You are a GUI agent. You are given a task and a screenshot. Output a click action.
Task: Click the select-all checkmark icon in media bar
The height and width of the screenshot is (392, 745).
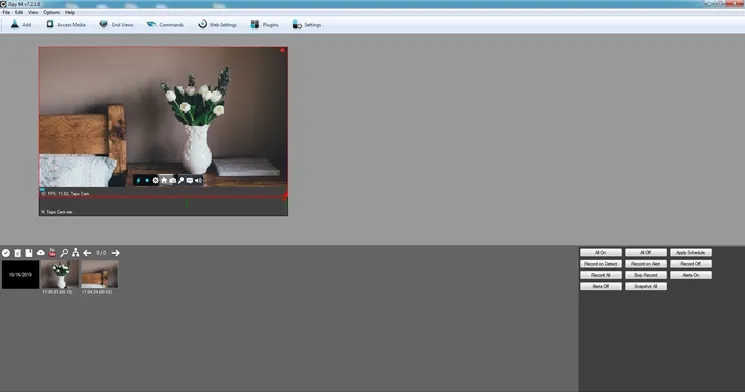6,253
